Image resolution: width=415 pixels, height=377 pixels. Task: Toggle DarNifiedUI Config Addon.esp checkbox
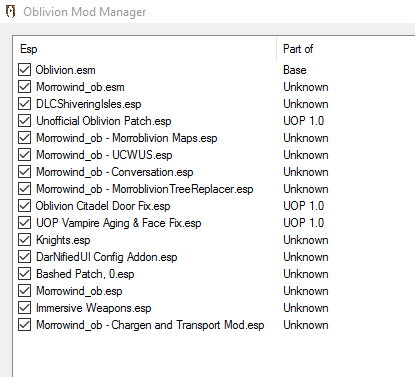click(24, 257)
